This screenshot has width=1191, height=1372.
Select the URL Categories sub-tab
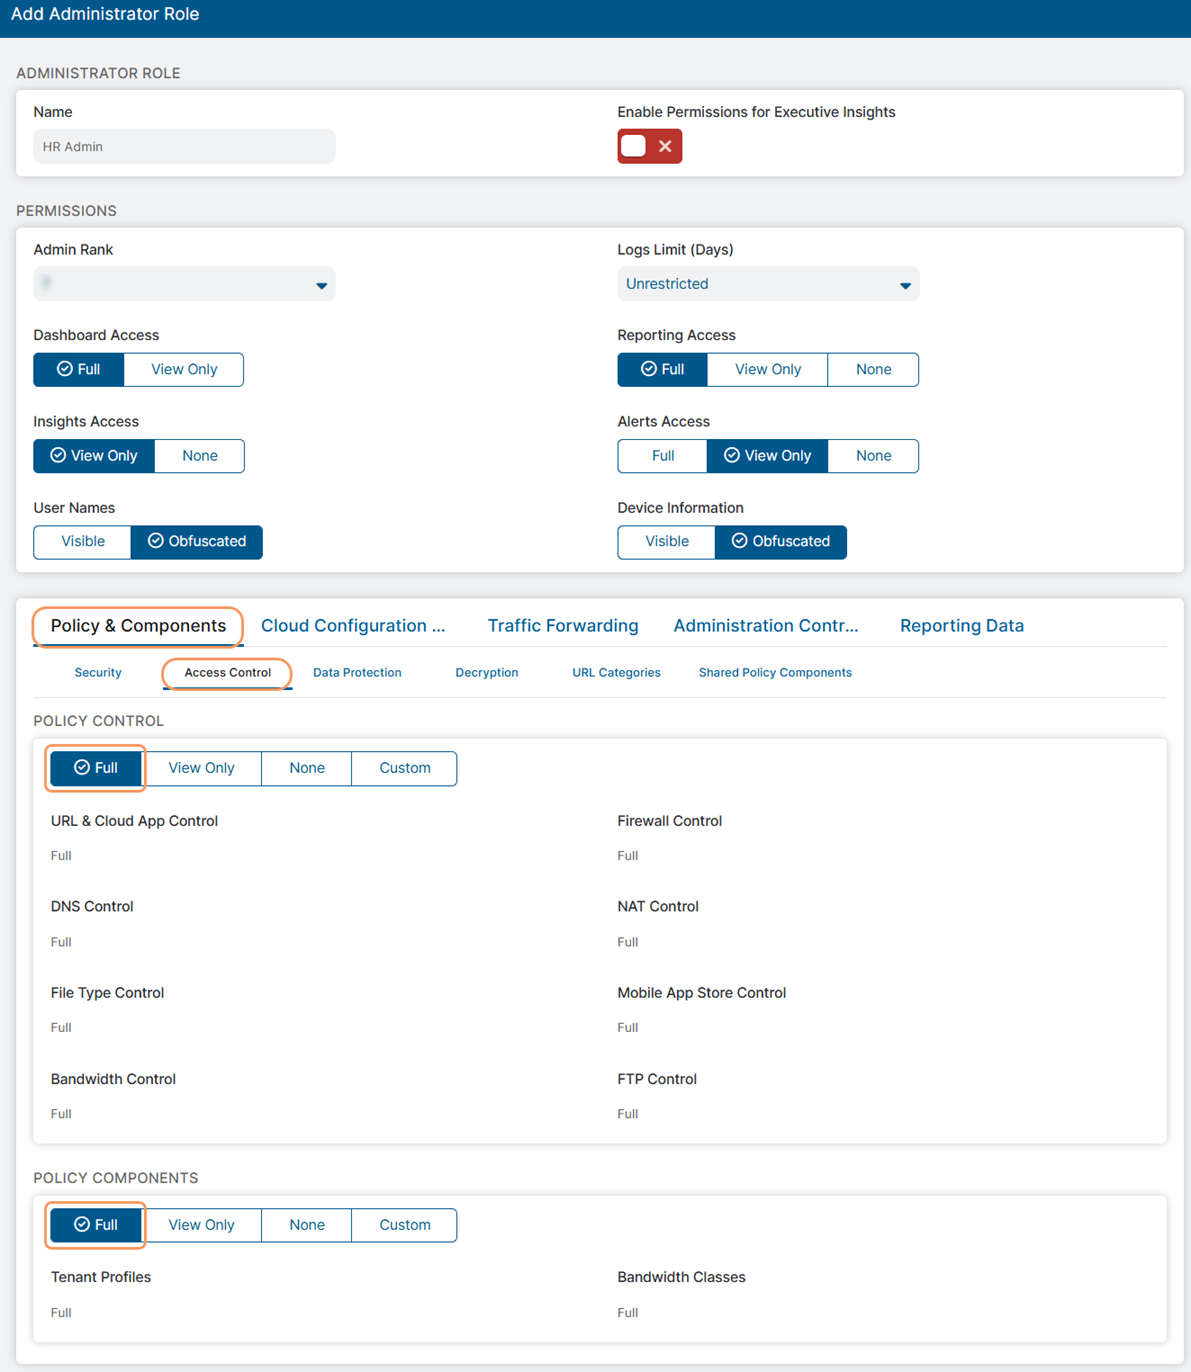click(616, 673)
